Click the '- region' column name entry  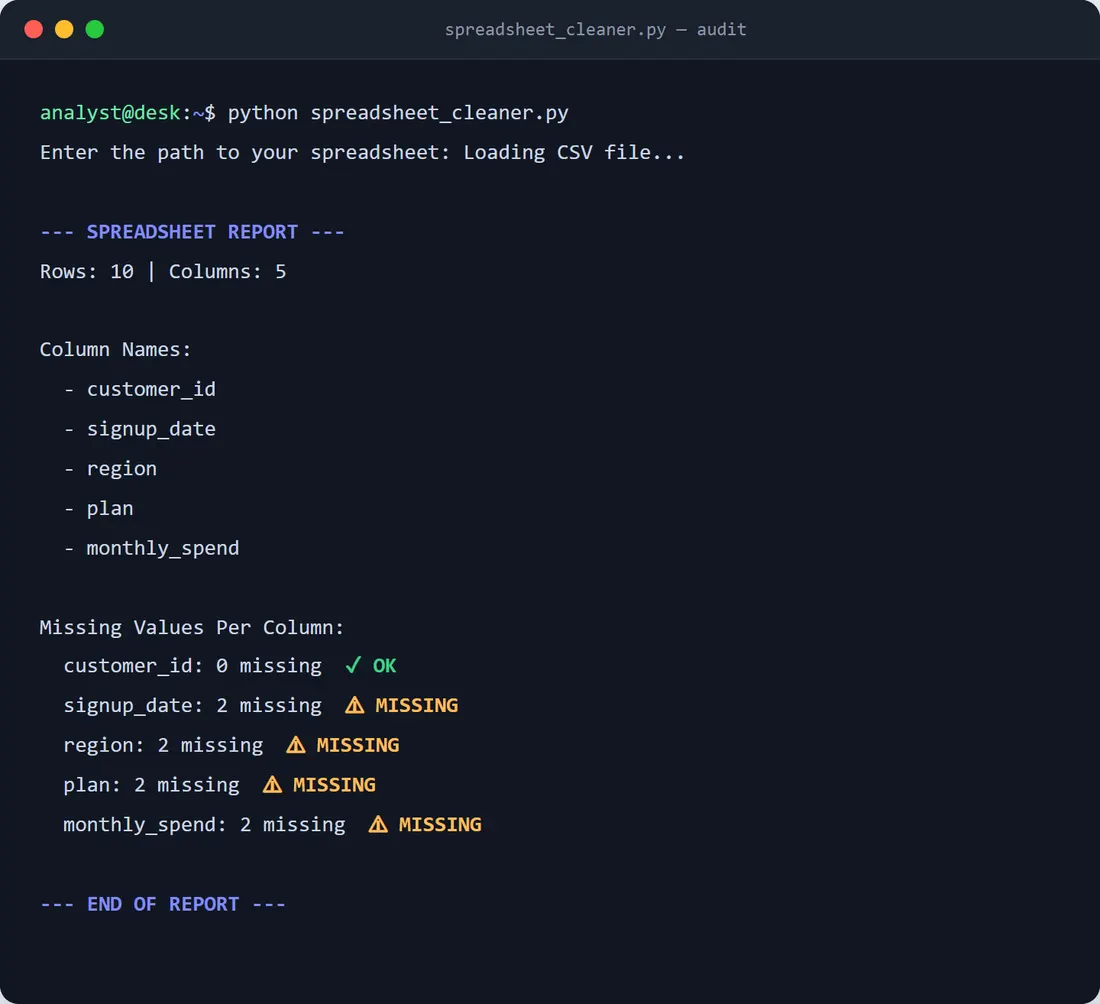[x=110, y=469]
